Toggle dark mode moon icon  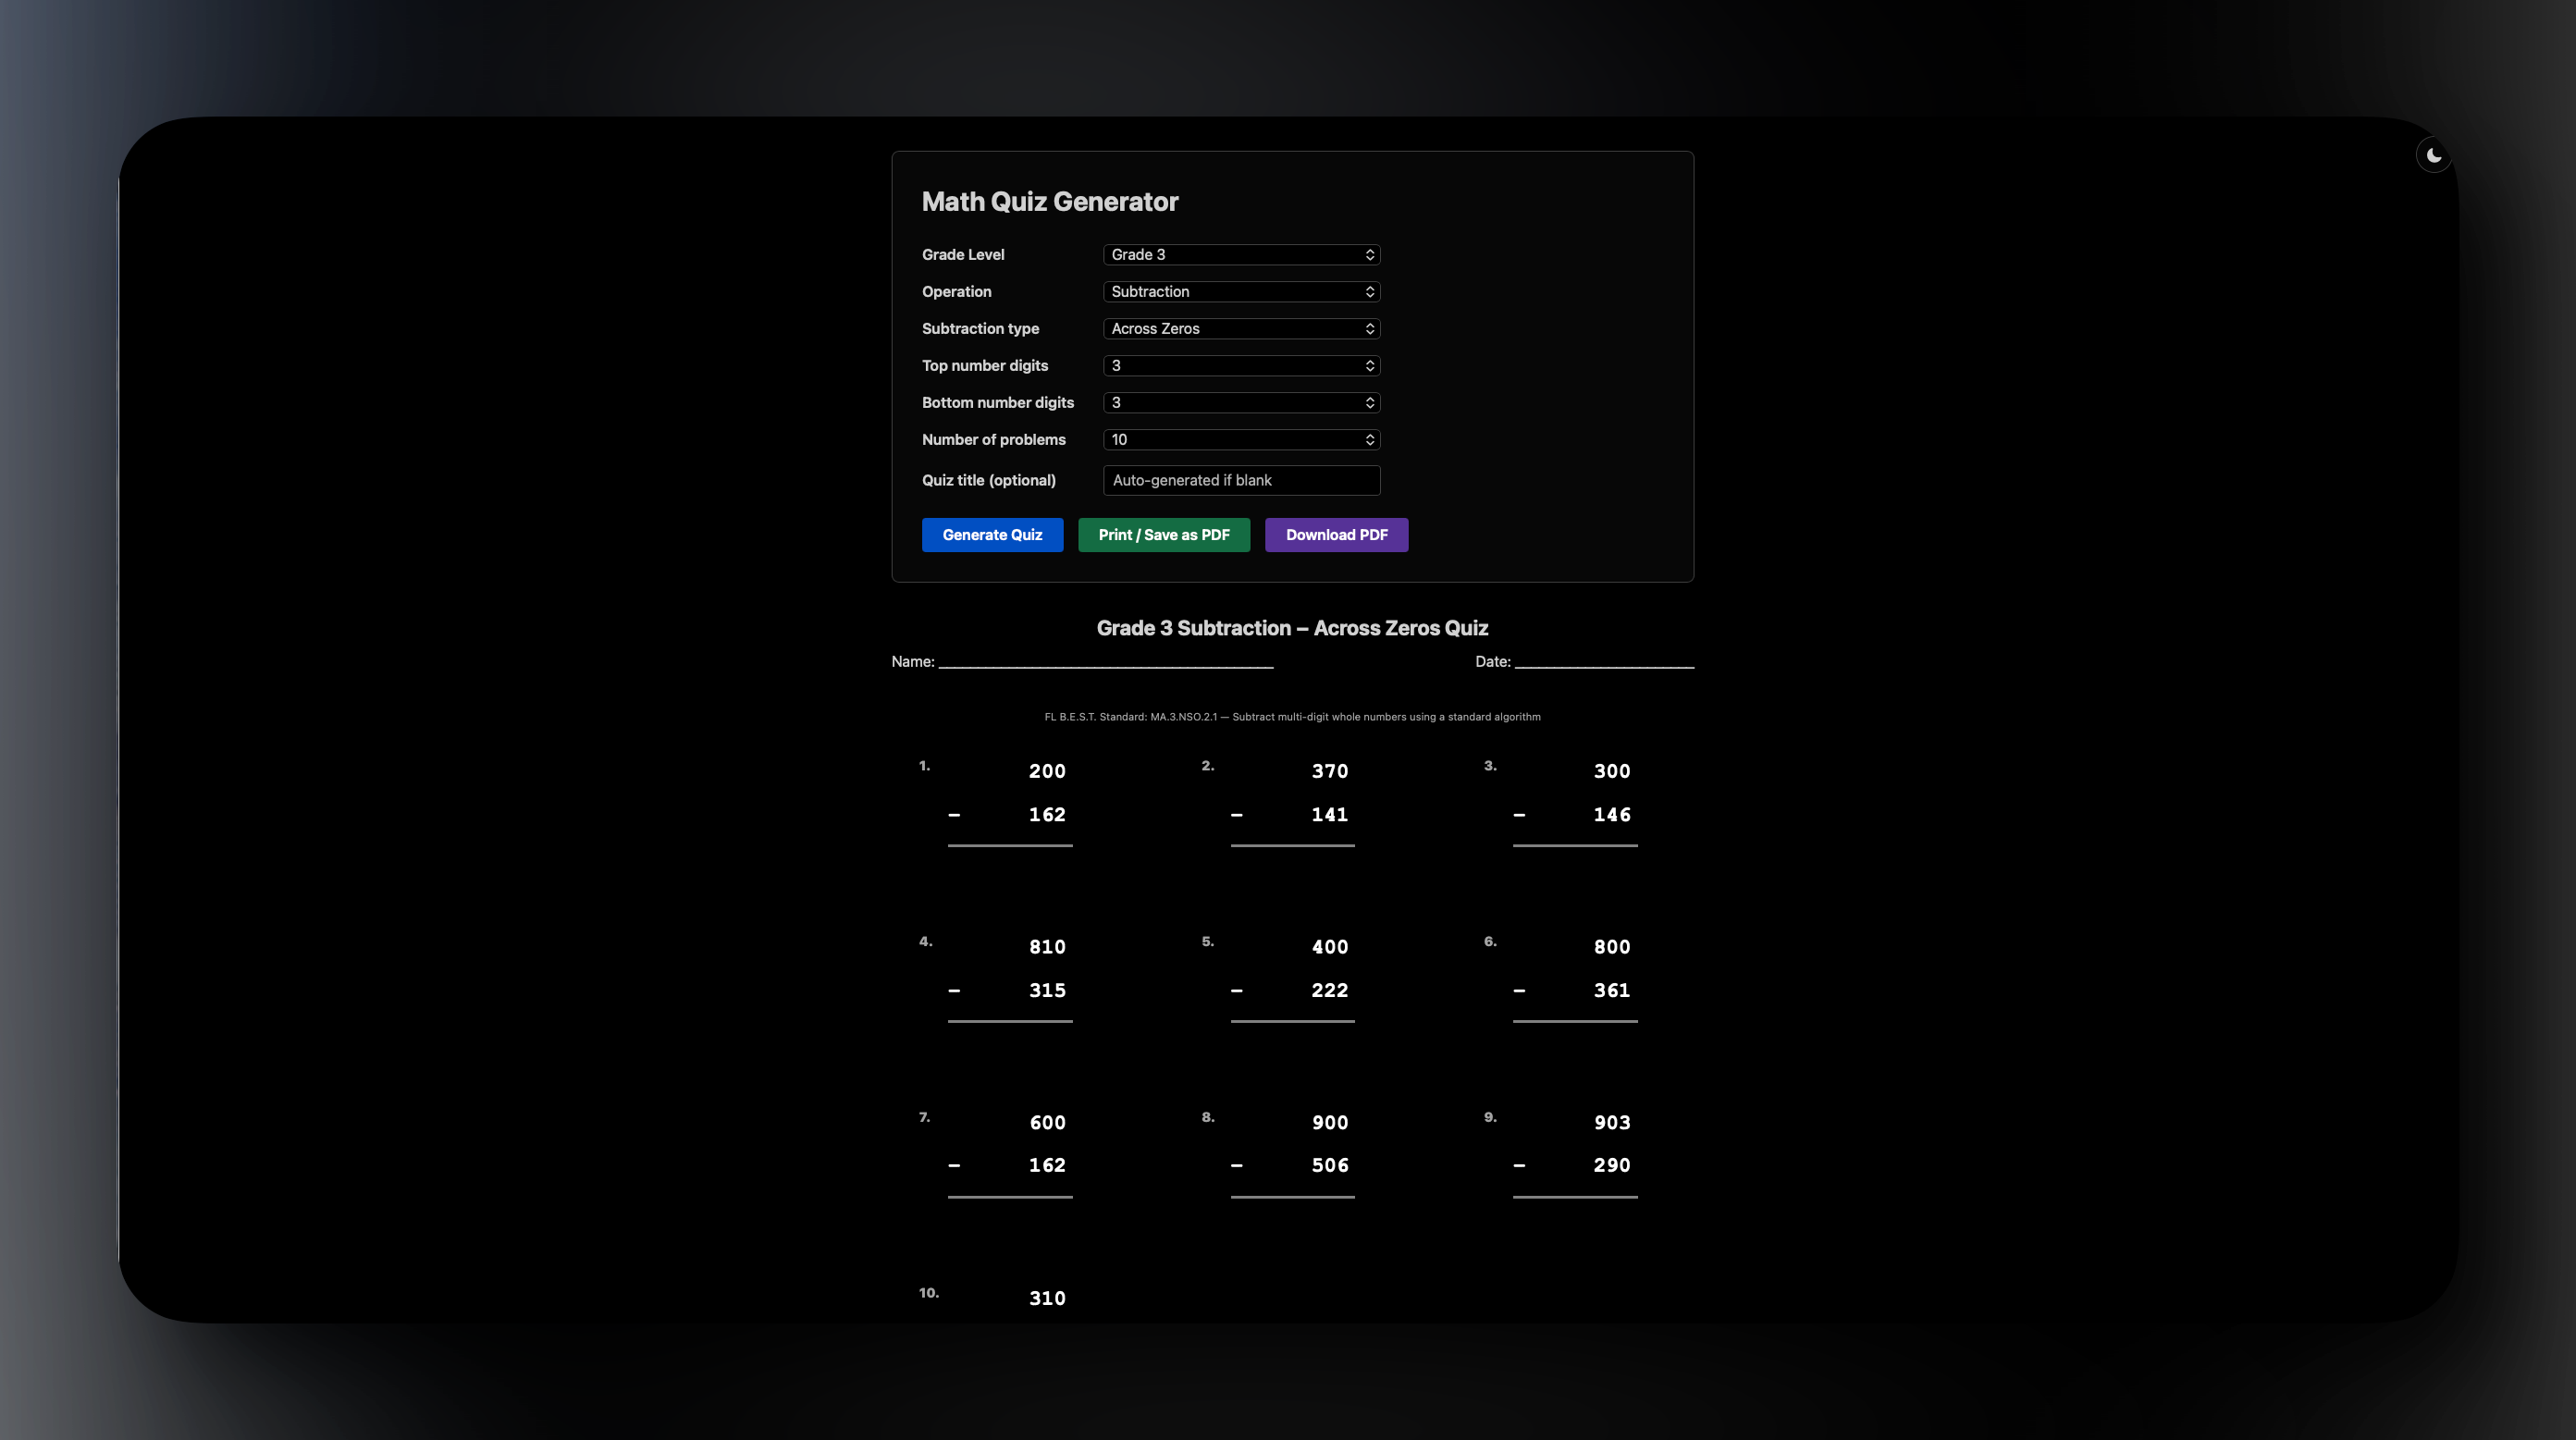point(2433,156)
